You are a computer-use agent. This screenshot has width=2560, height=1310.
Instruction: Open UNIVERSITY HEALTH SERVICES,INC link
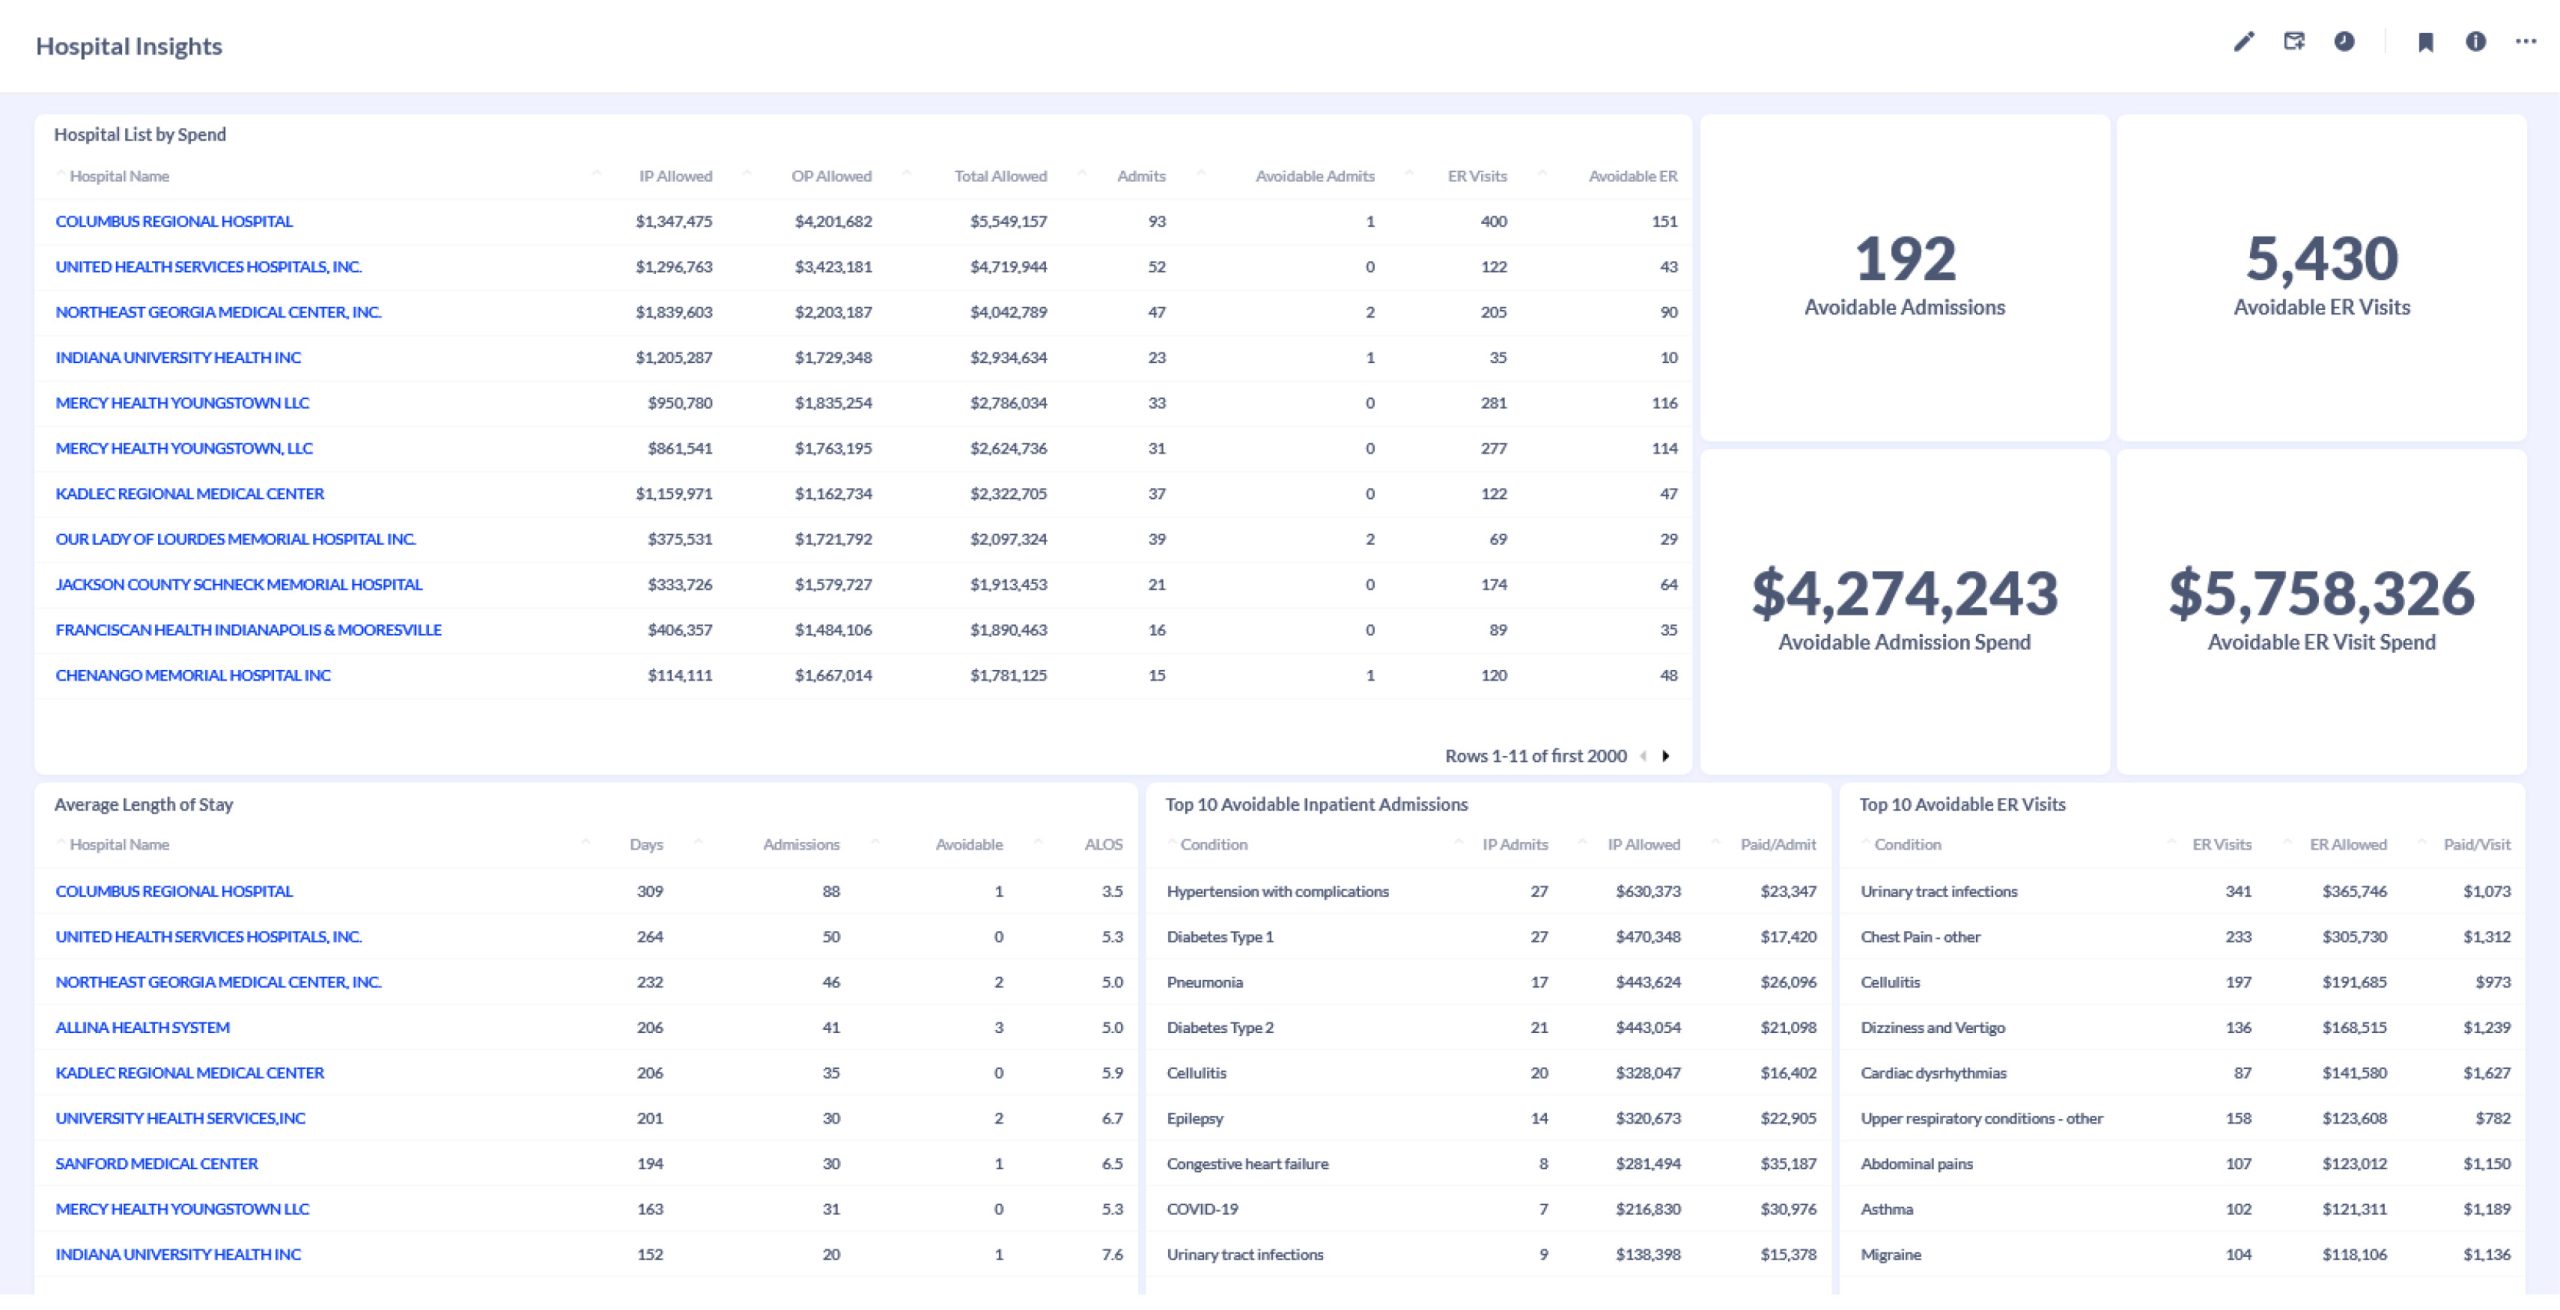coord(180,1119)
